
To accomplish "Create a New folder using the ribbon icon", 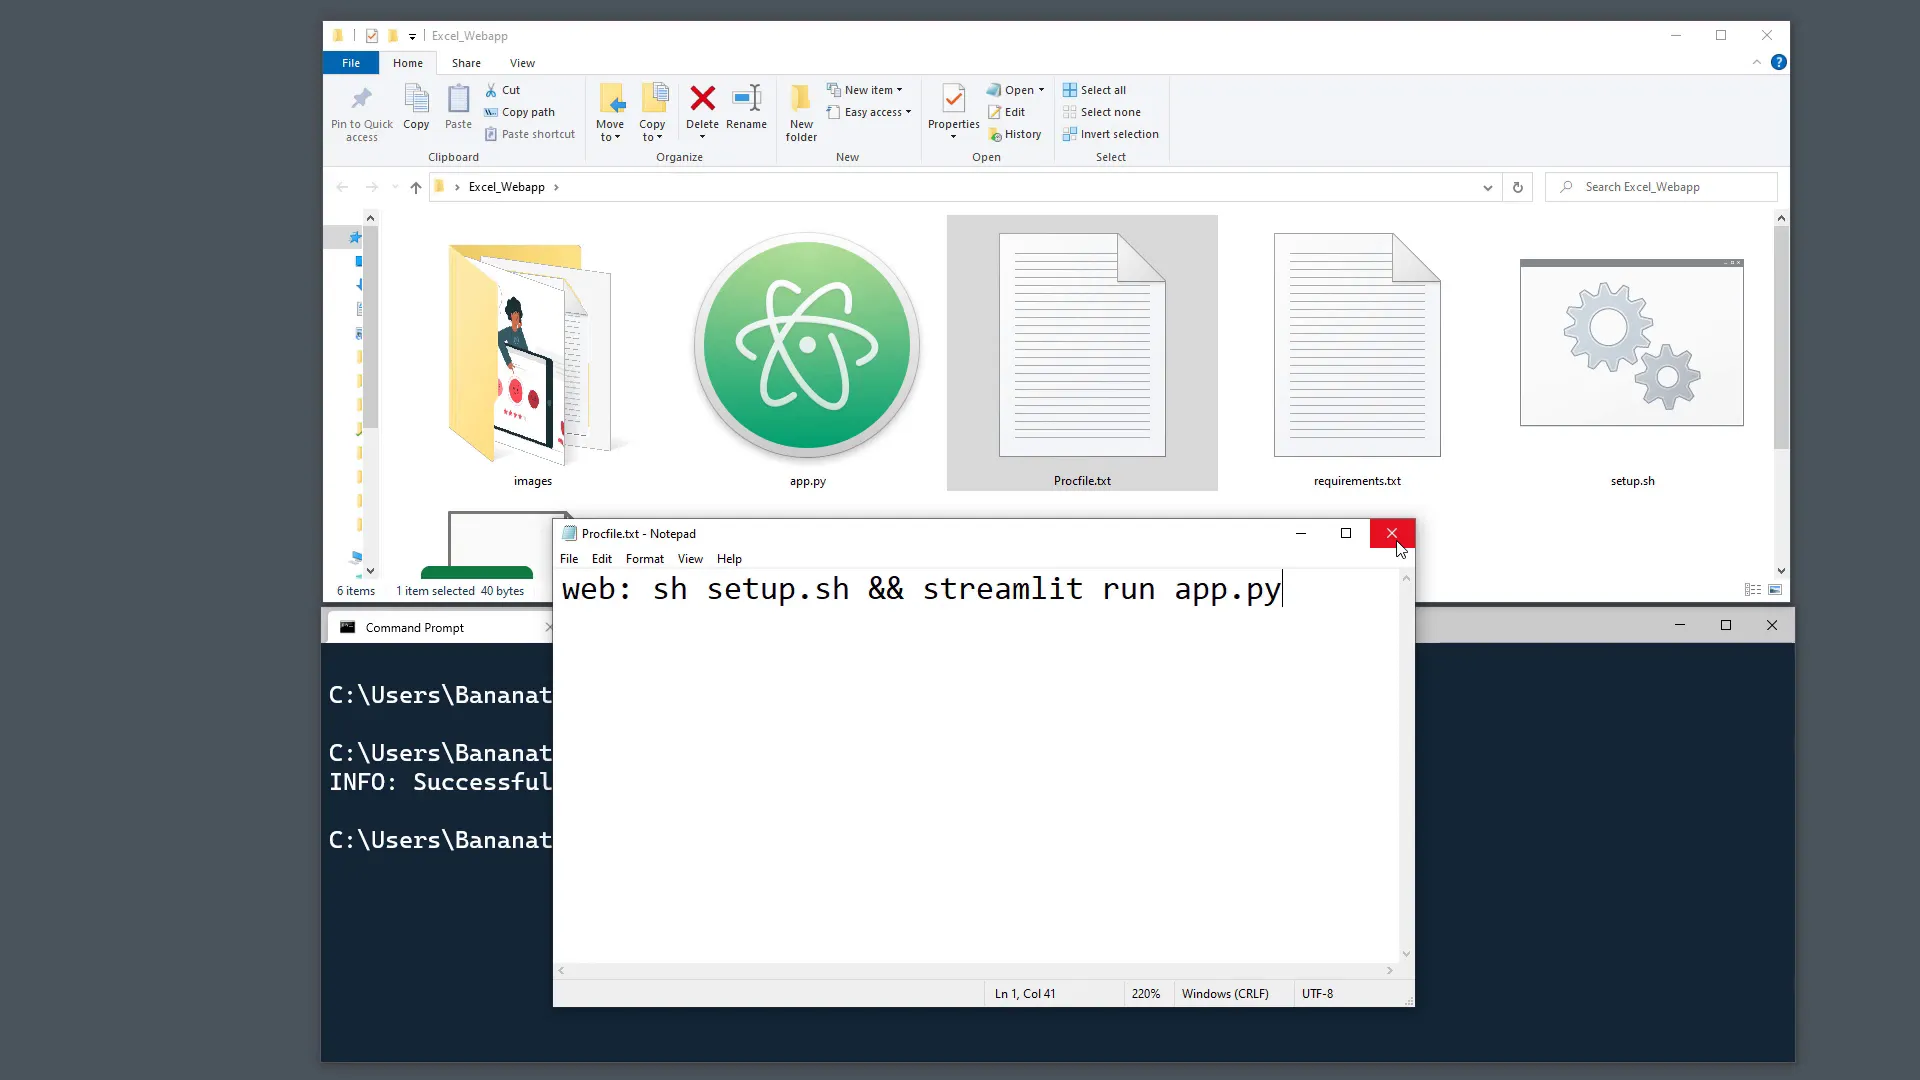I will (800, 110).
